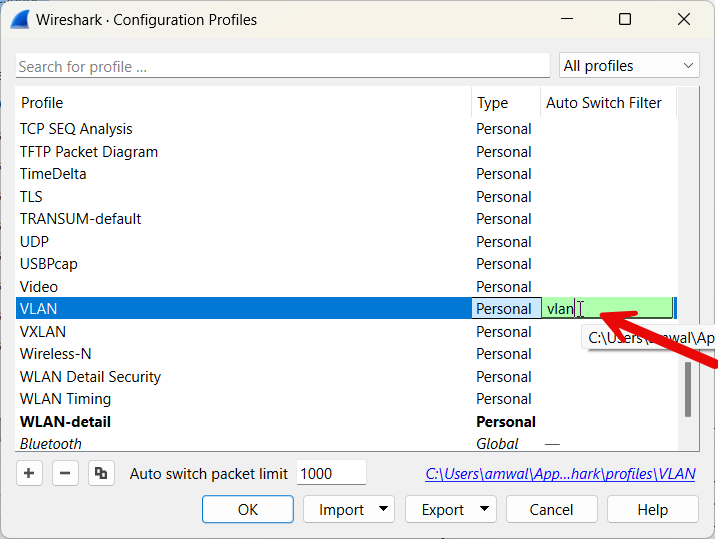Click the remove profile minus button
This screenshot has width=718, height=539.
65,473
